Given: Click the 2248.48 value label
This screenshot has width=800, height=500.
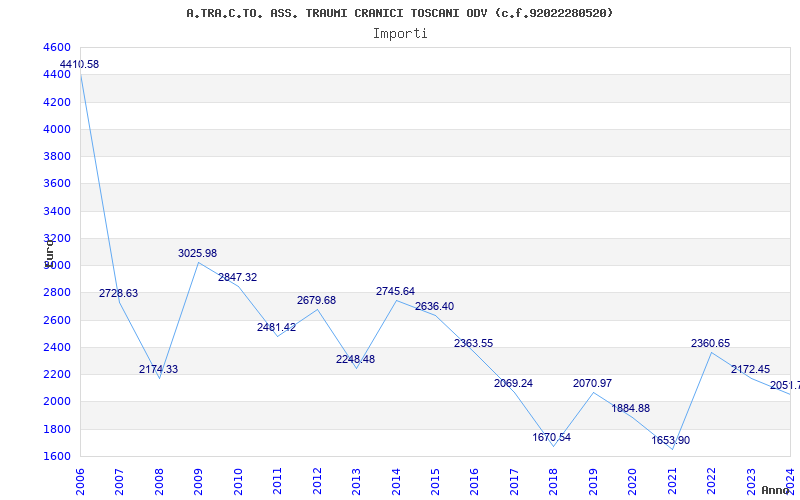Looking at the screenshot, I should [355, 360].
